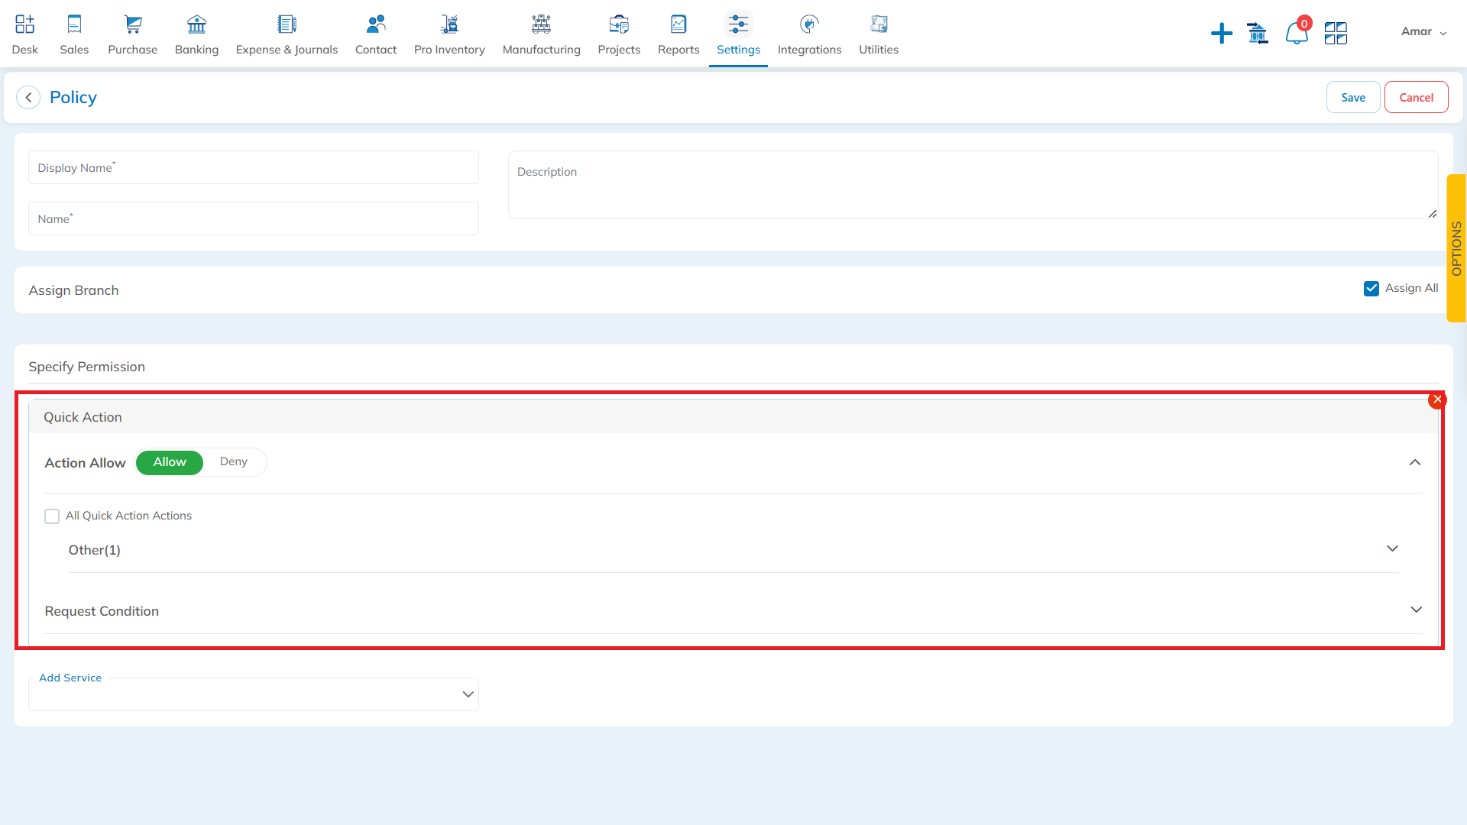Go back using the Policy back arrow
This screenshot has width=1467, height=825.
tap(28, 97)
